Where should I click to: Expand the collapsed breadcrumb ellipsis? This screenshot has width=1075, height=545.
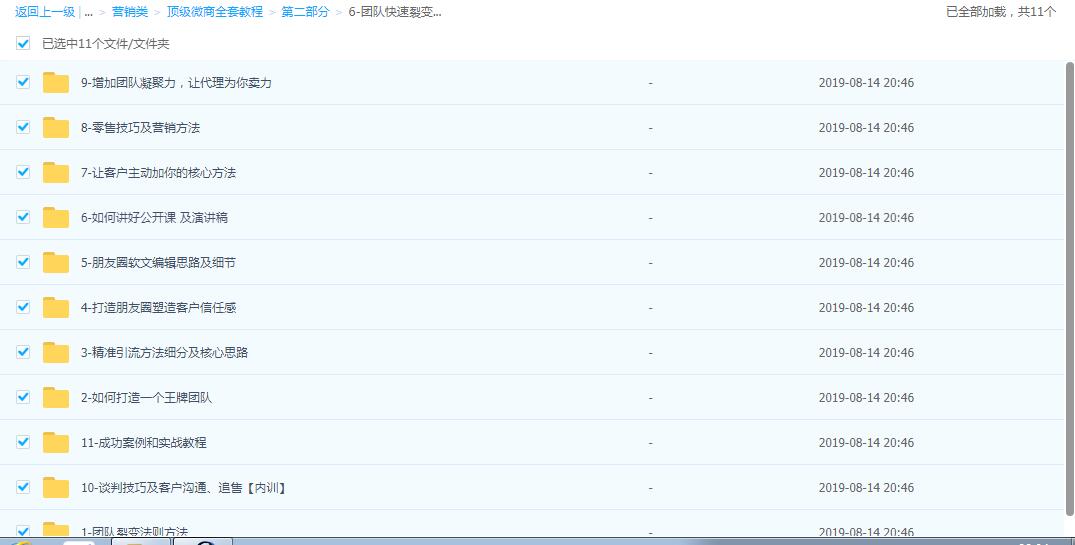[x=89, y=12]
